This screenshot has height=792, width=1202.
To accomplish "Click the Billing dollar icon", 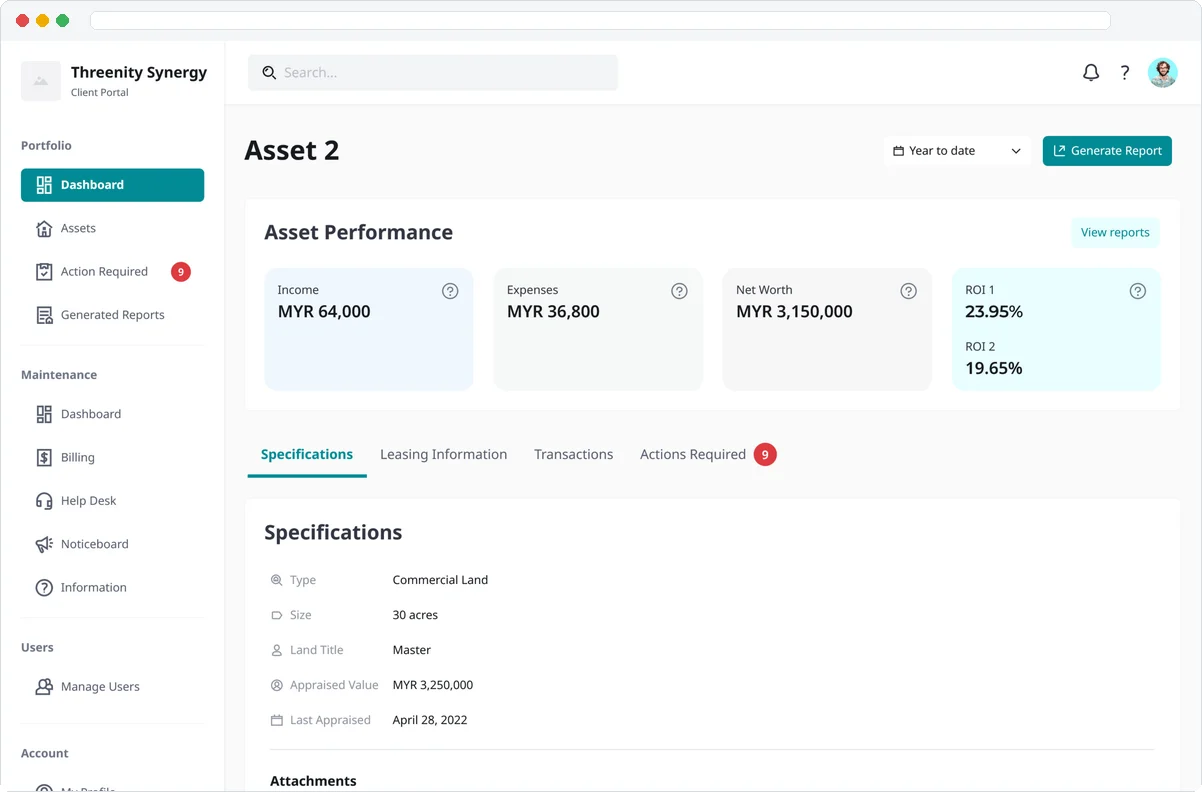I will (x=44, y=458).
